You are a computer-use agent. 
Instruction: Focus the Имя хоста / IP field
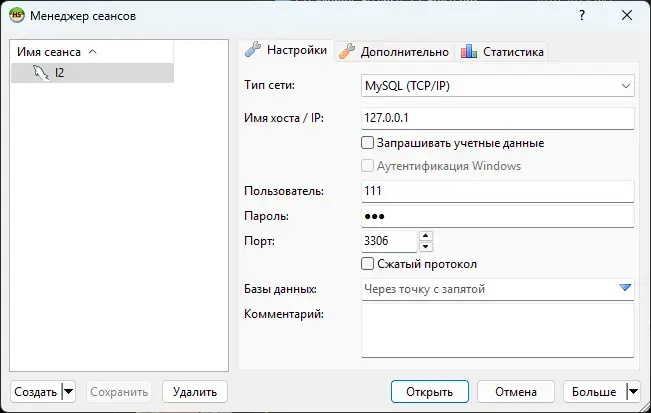pos(498,118)
